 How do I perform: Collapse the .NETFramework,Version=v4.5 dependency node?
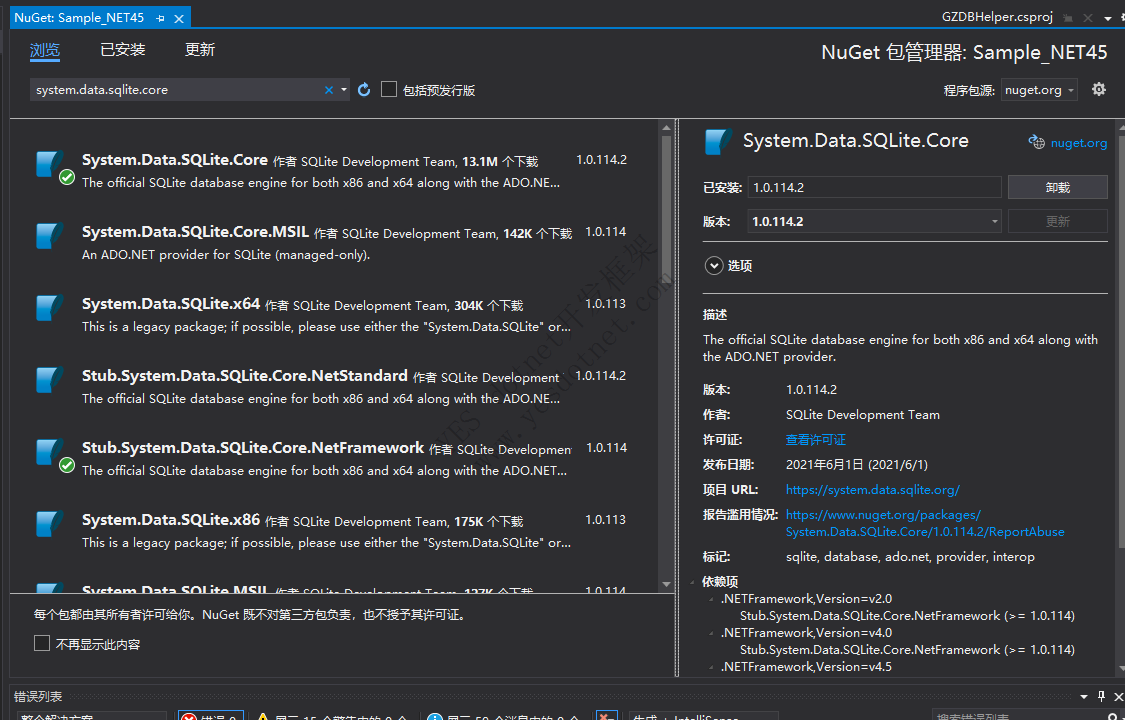[x=712, y=667]
